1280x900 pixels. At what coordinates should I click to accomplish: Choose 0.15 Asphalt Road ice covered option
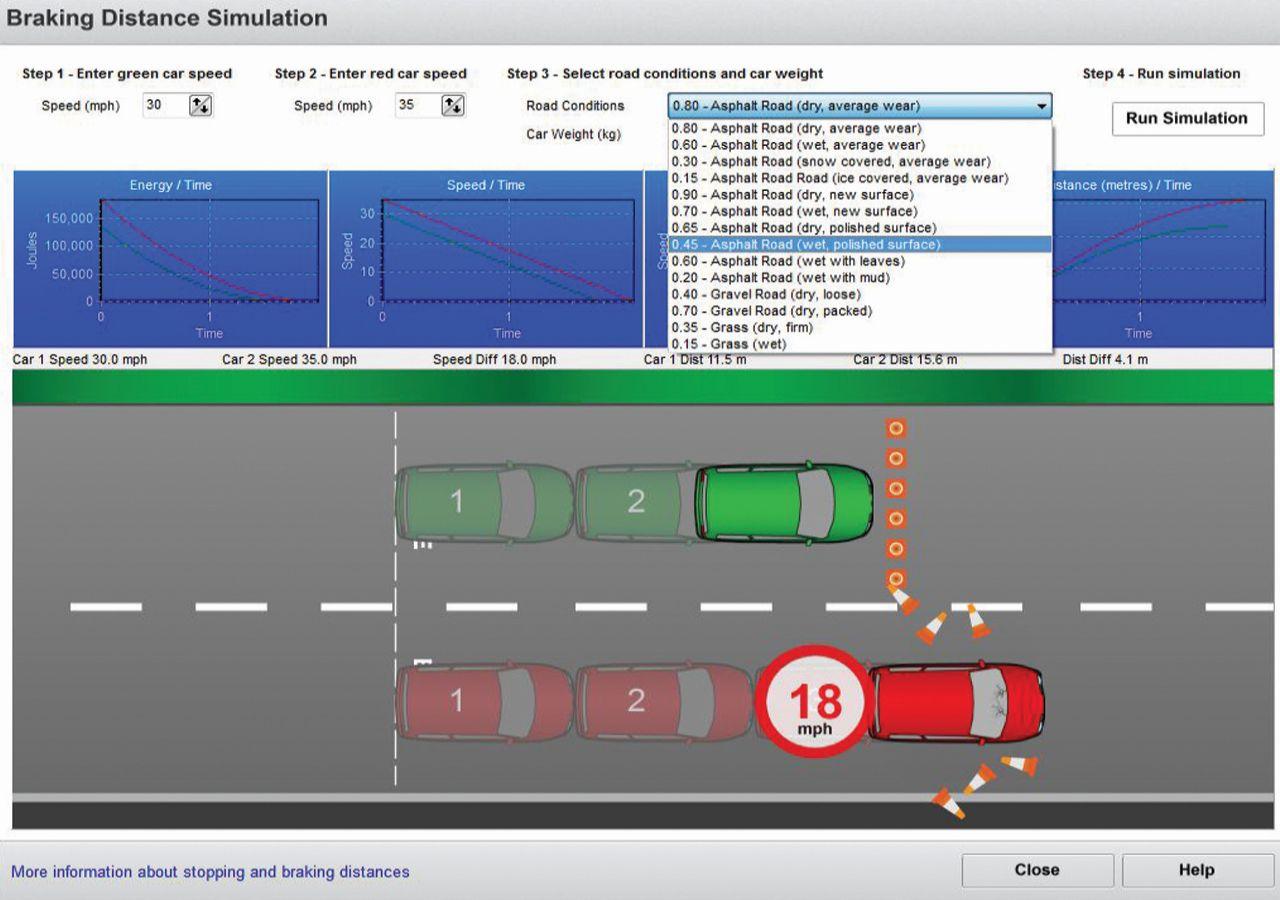[x=860, y=178]
